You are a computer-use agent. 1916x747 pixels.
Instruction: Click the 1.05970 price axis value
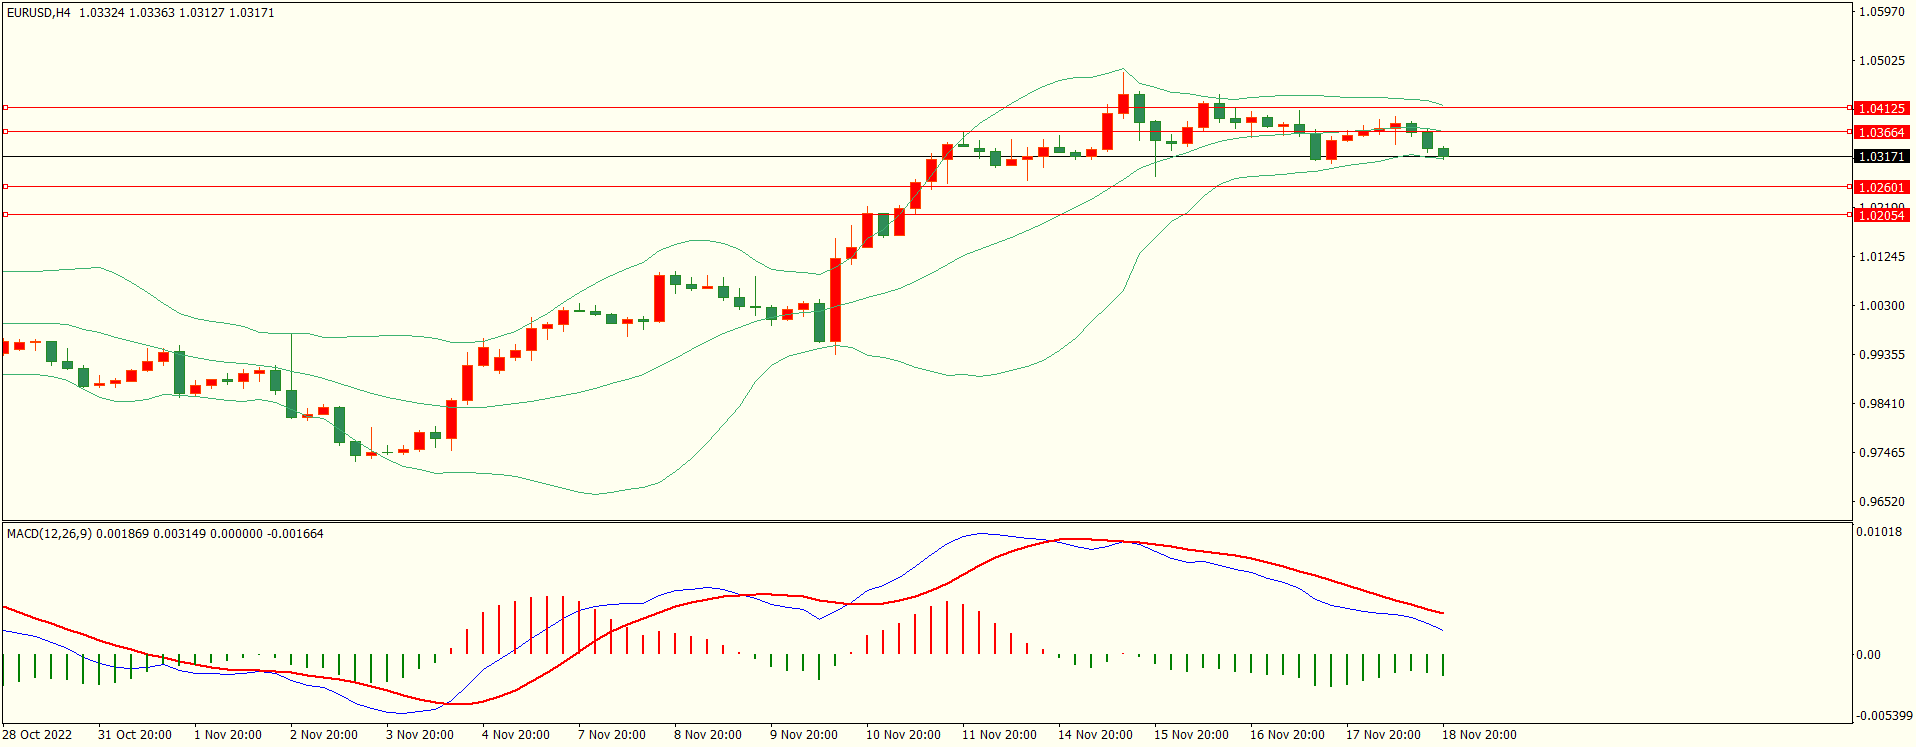click(x=1881, y=12)
